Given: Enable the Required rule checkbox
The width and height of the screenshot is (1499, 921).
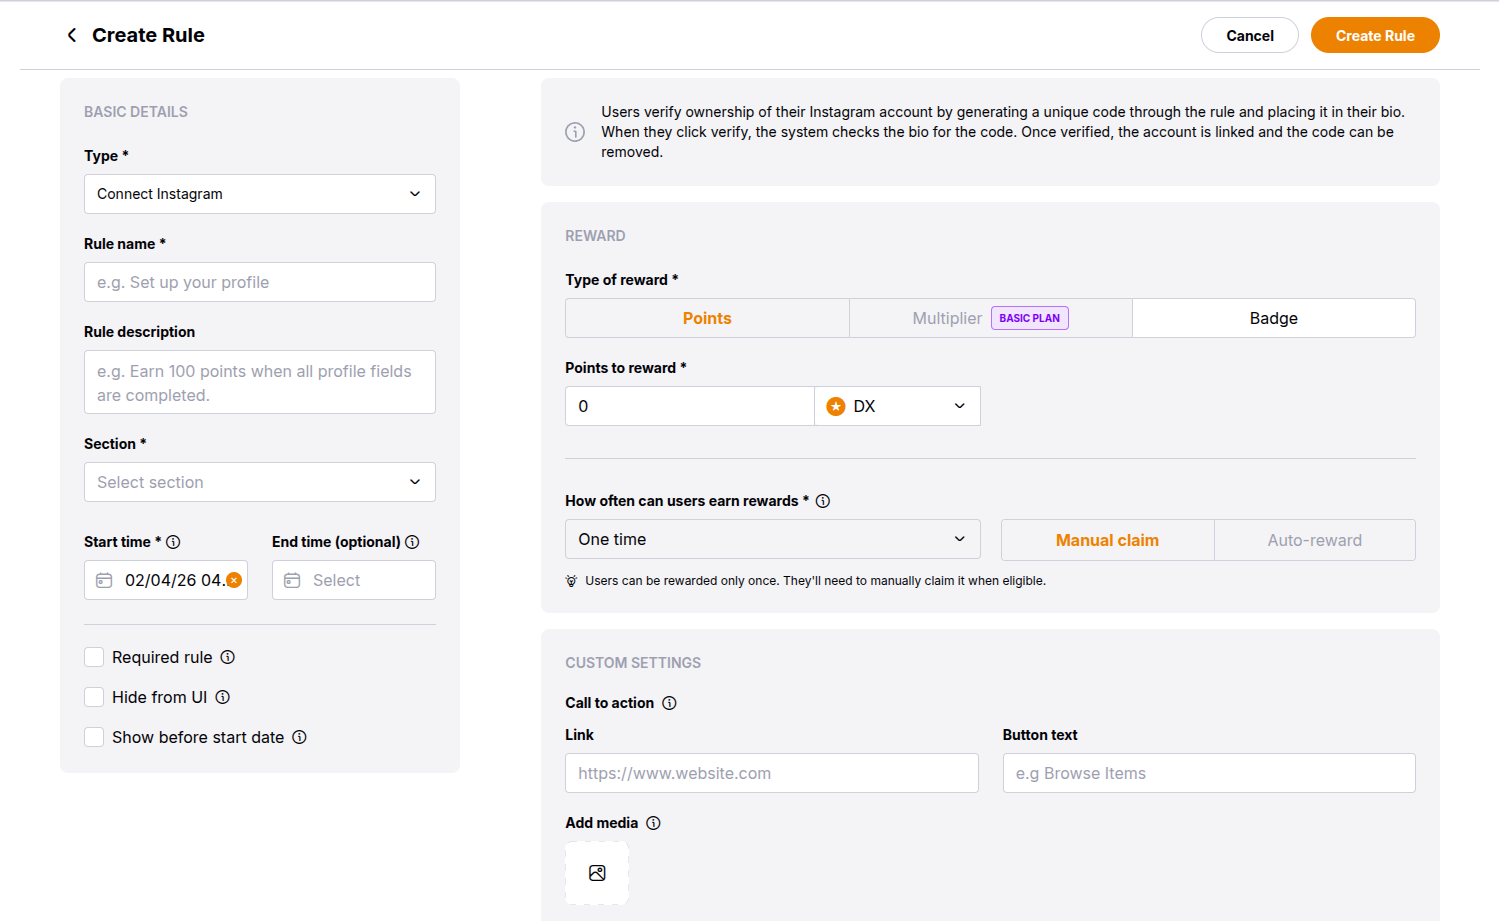Looking at the screenshot, I should [x=94, y=657].
